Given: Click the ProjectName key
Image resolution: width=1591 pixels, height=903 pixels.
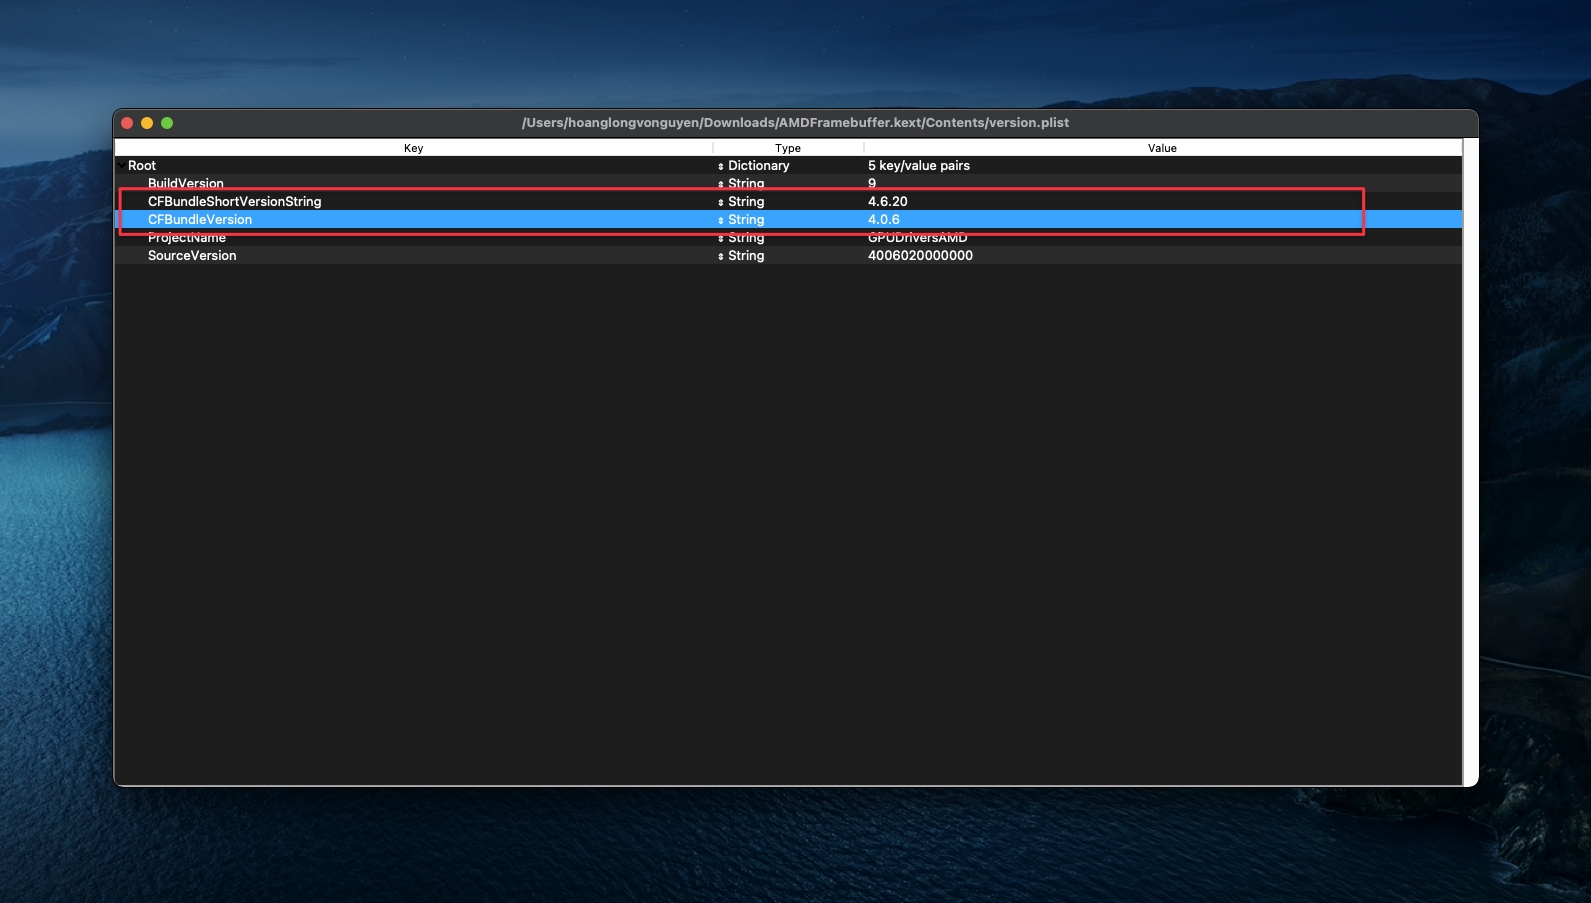Looking at the screenshot, I should (x=187, y=238).
